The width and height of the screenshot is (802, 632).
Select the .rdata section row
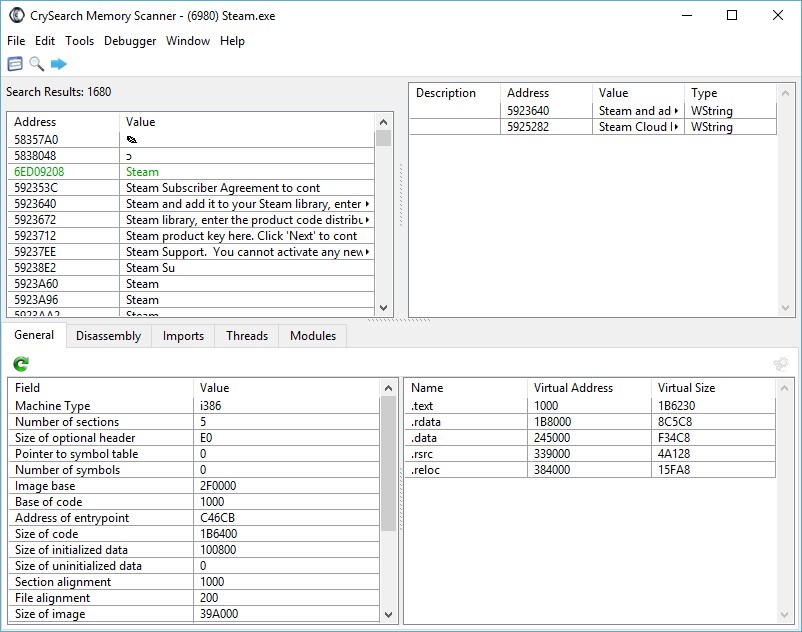click(x=590, y=422)
